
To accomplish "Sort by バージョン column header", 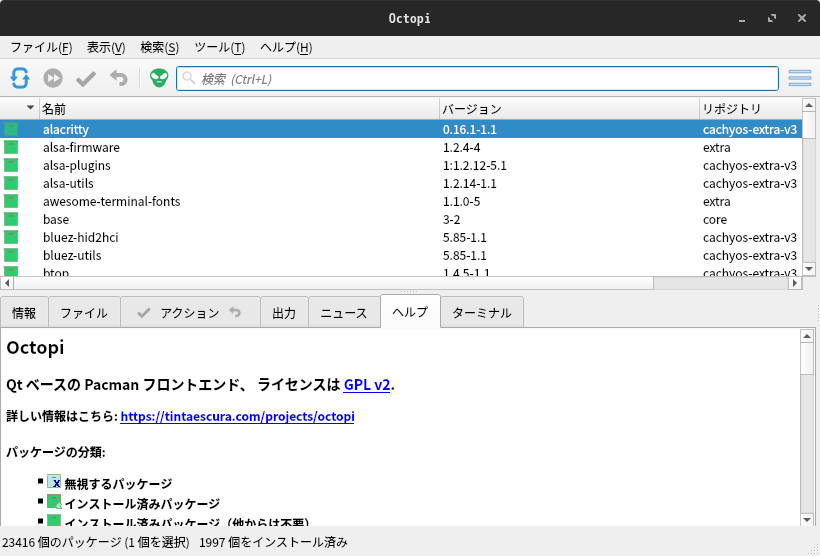I will coord(569,109).
